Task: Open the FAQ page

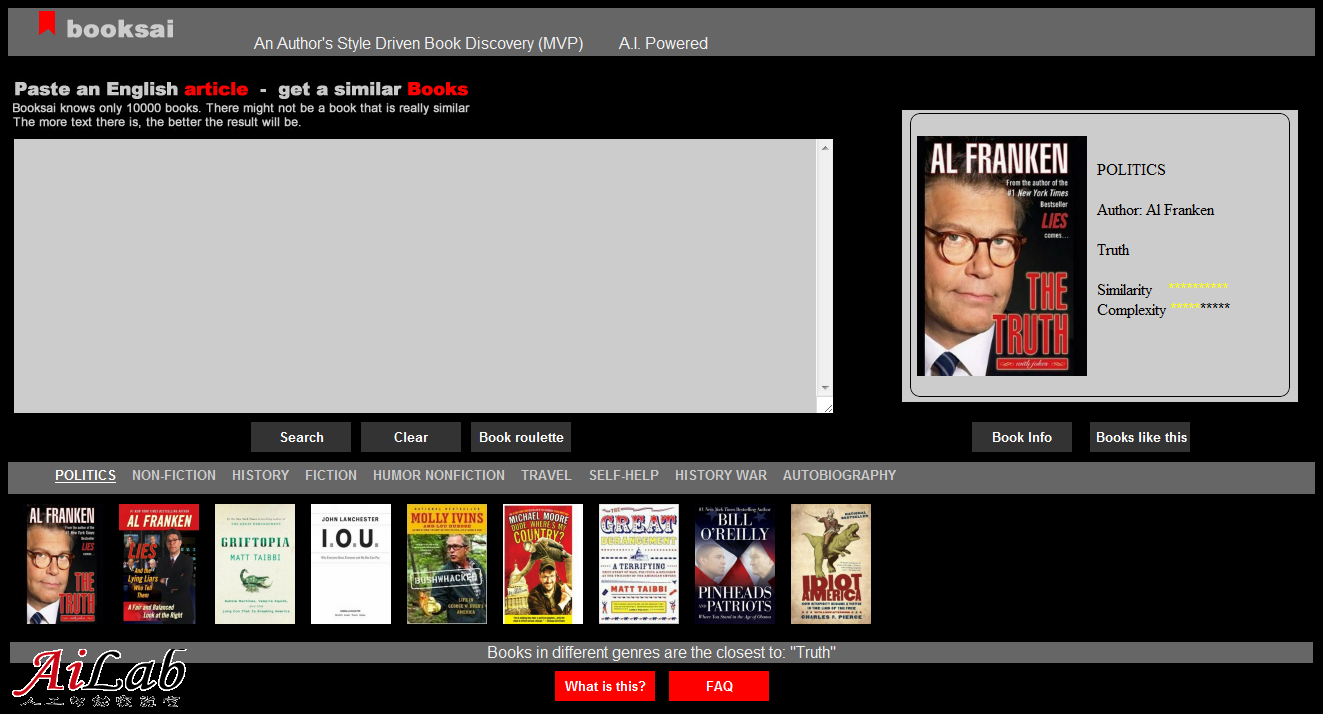Action: (719, 686)
